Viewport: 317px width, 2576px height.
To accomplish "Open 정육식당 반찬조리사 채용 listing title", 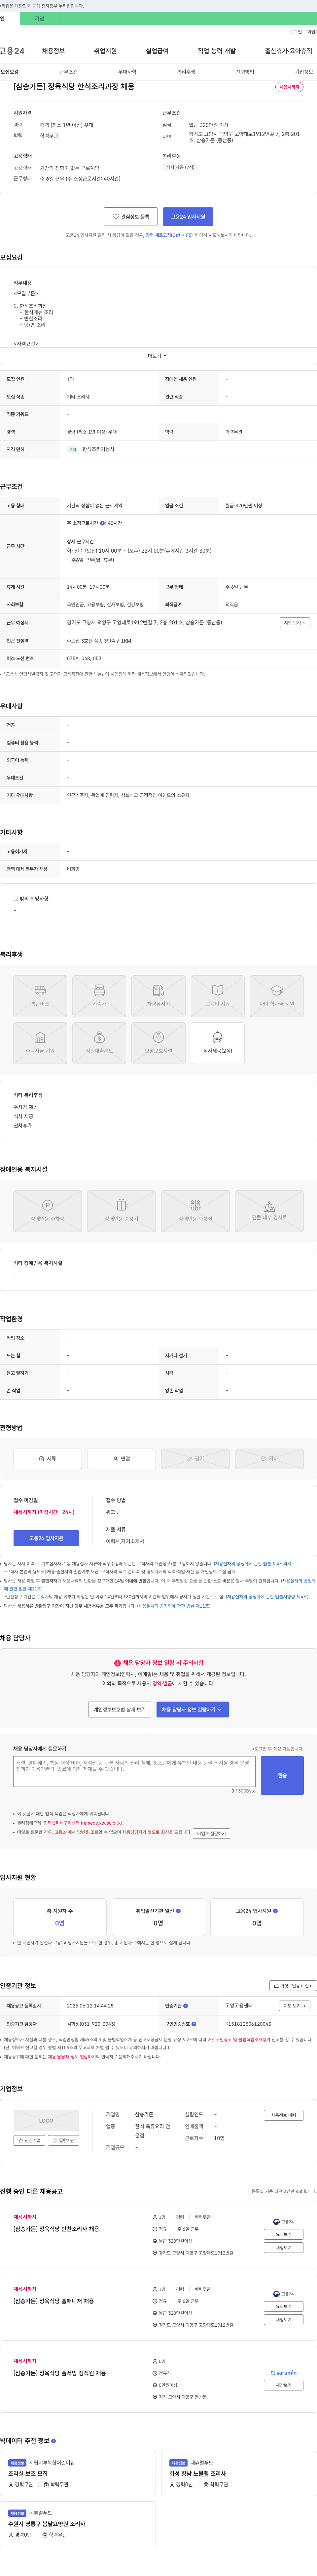I will click(x=56, y=2229).
